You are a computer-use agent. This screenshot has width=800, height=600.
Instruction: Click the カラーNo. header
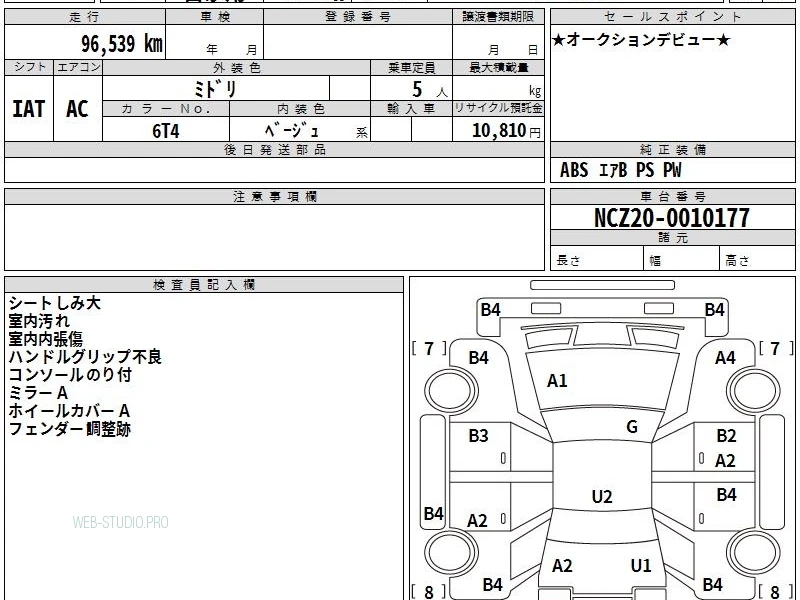pos(166,109)
